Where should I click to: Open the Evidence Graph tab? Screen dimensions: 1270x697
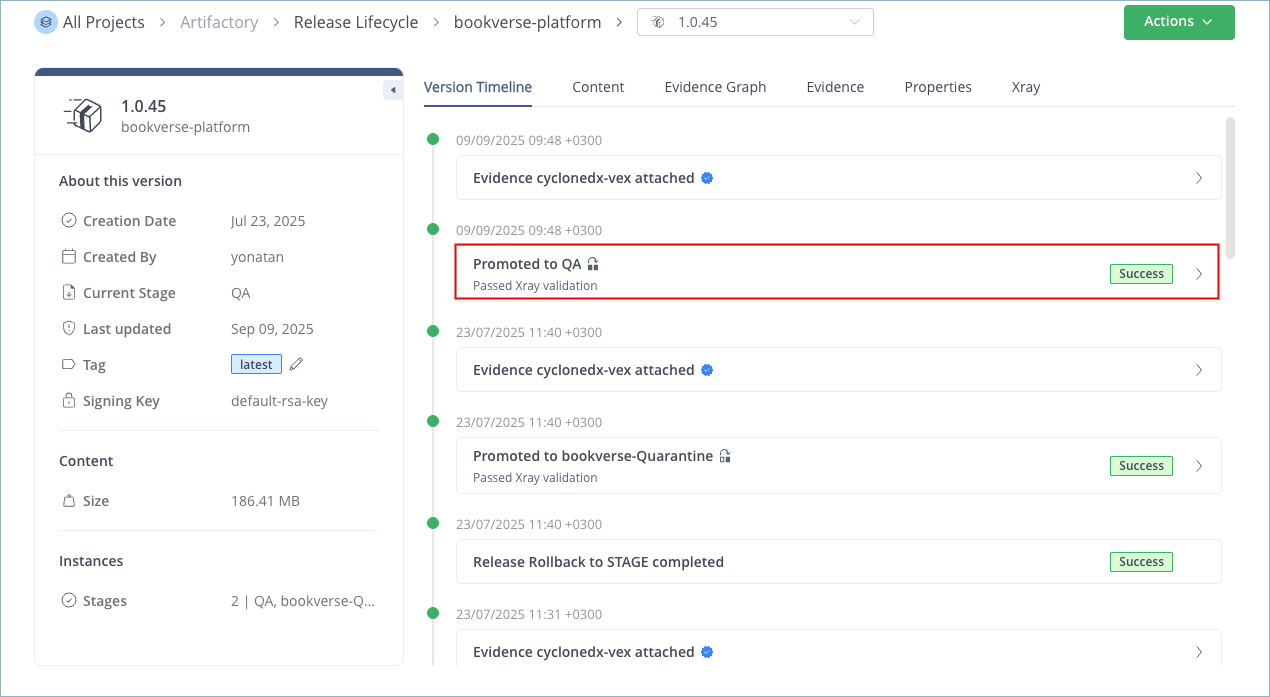point(715,87)
